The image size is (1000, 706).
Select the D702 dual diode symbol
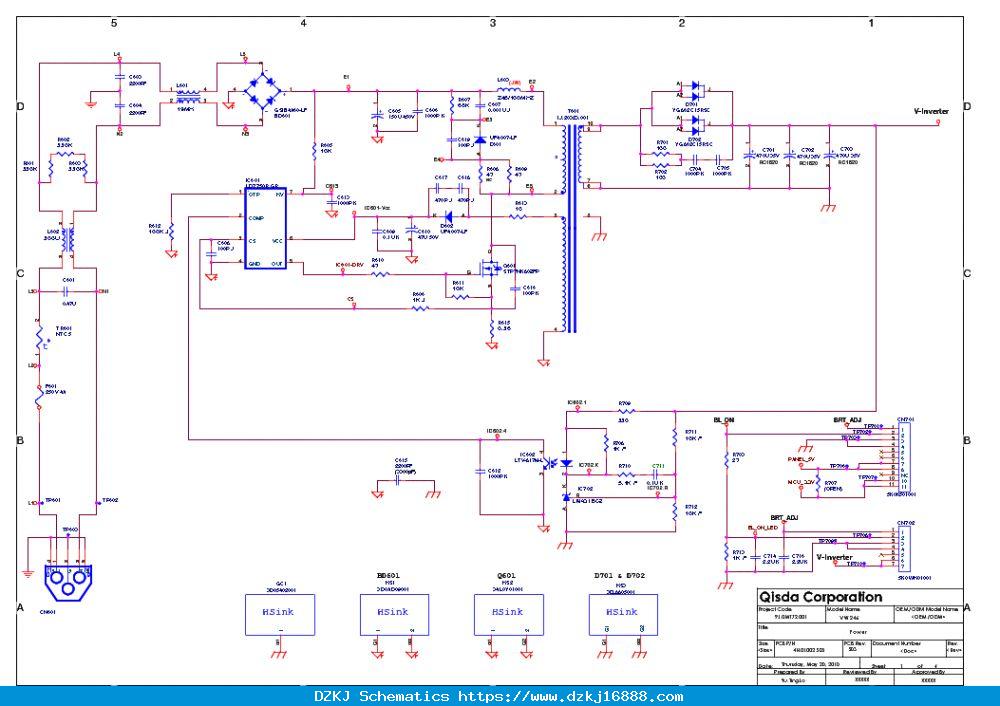coord(694,125)
